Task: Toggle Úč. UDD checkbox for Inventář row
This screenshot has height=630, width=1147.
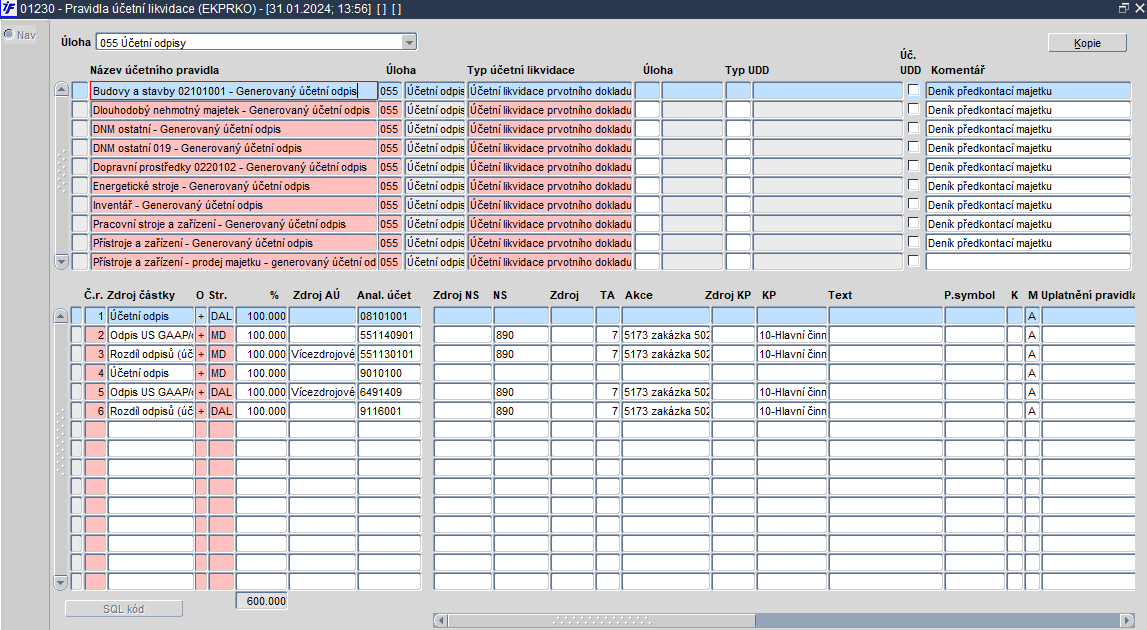Action: pyautogui.click(x=913, y=204)
